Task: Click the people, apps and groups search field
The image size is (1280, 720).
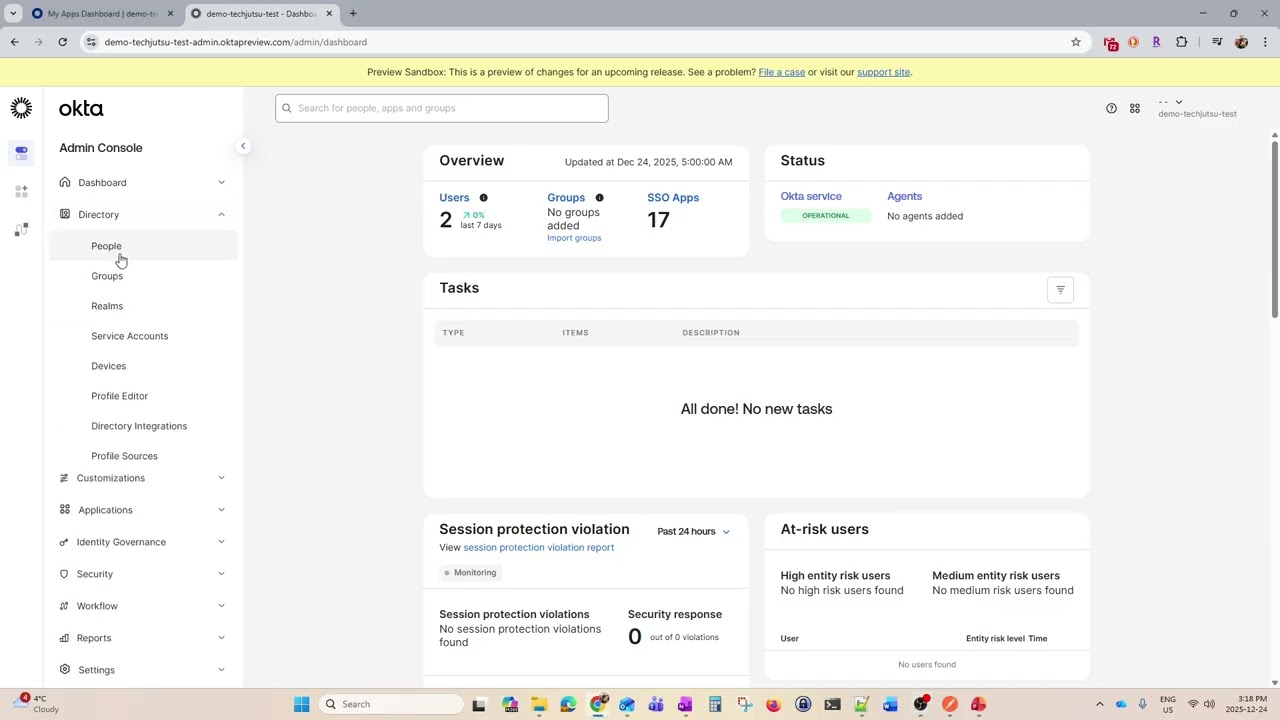Action: (442, 108)
